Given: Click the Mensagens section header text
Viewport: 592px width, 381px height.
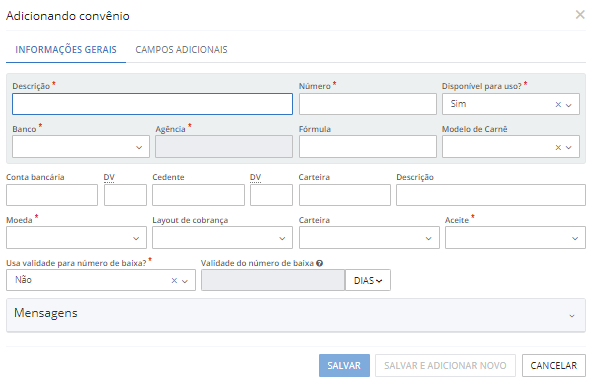Looking at the screenshot, I should coord(46,313).
